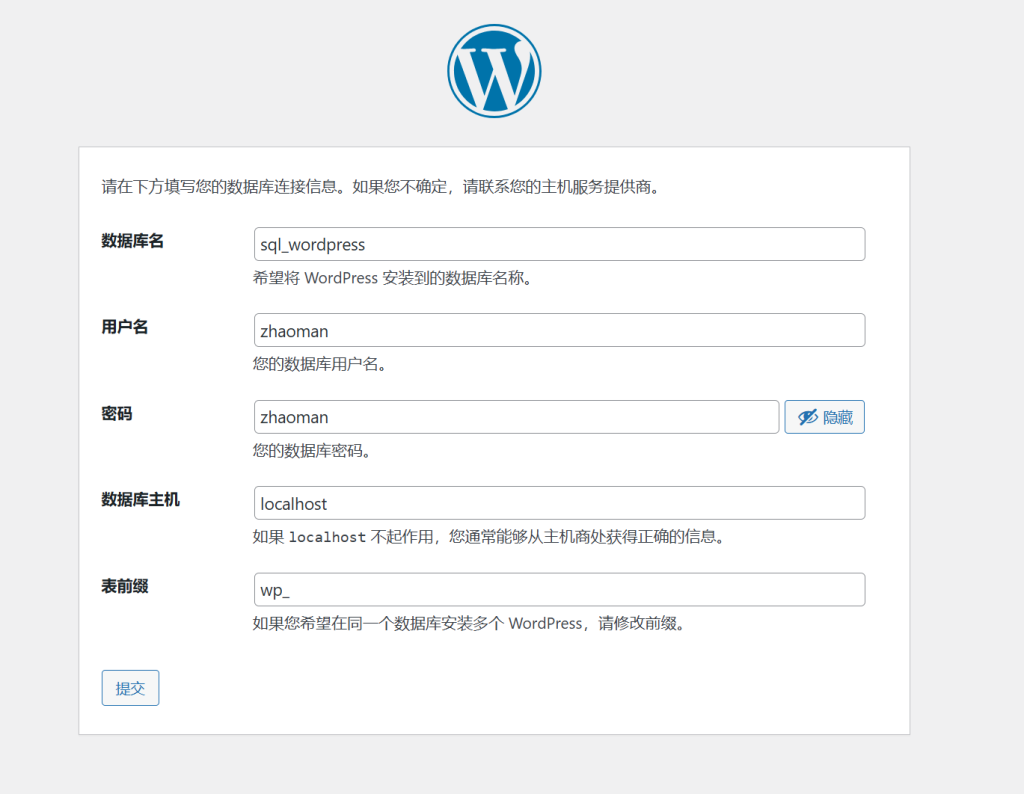
Task: Click the 密码 label
Action: pos(117,413)
